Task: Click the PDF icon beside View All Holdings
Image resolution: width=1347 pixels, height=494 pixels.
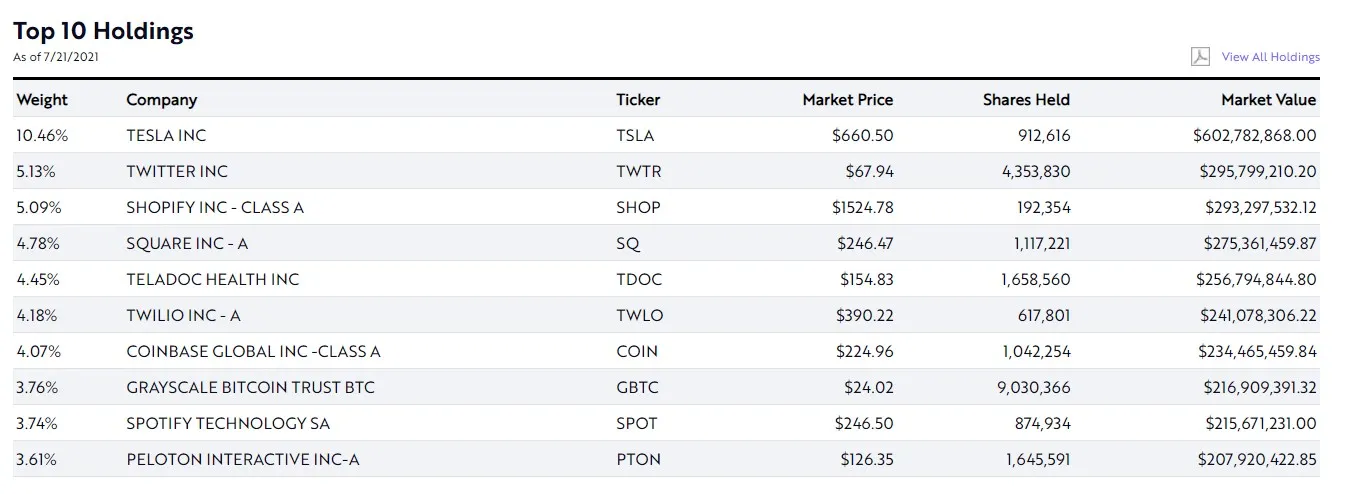Action: (x=1200, y=57)
